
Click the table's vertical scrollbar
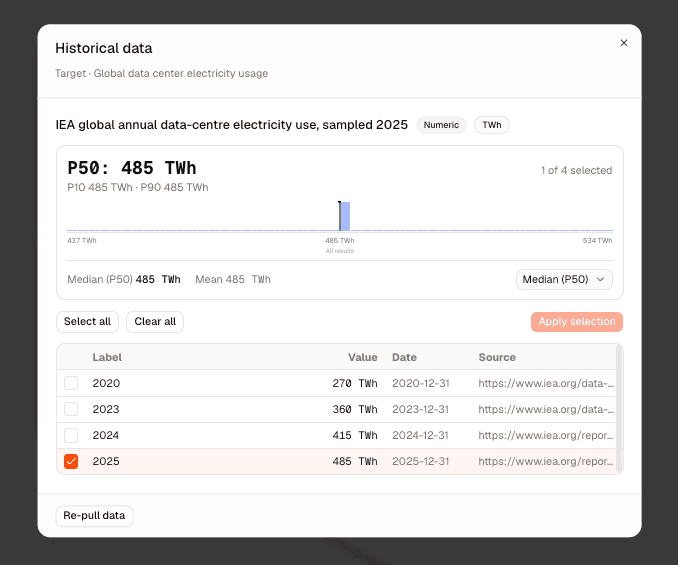[x=619, y=408]
